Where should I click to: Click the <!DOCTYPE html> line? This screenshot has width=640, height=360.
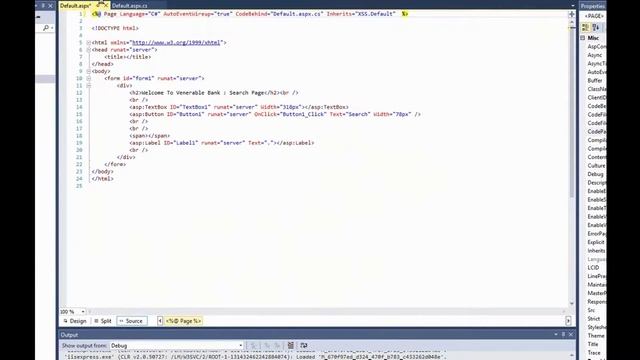(115, 28)
